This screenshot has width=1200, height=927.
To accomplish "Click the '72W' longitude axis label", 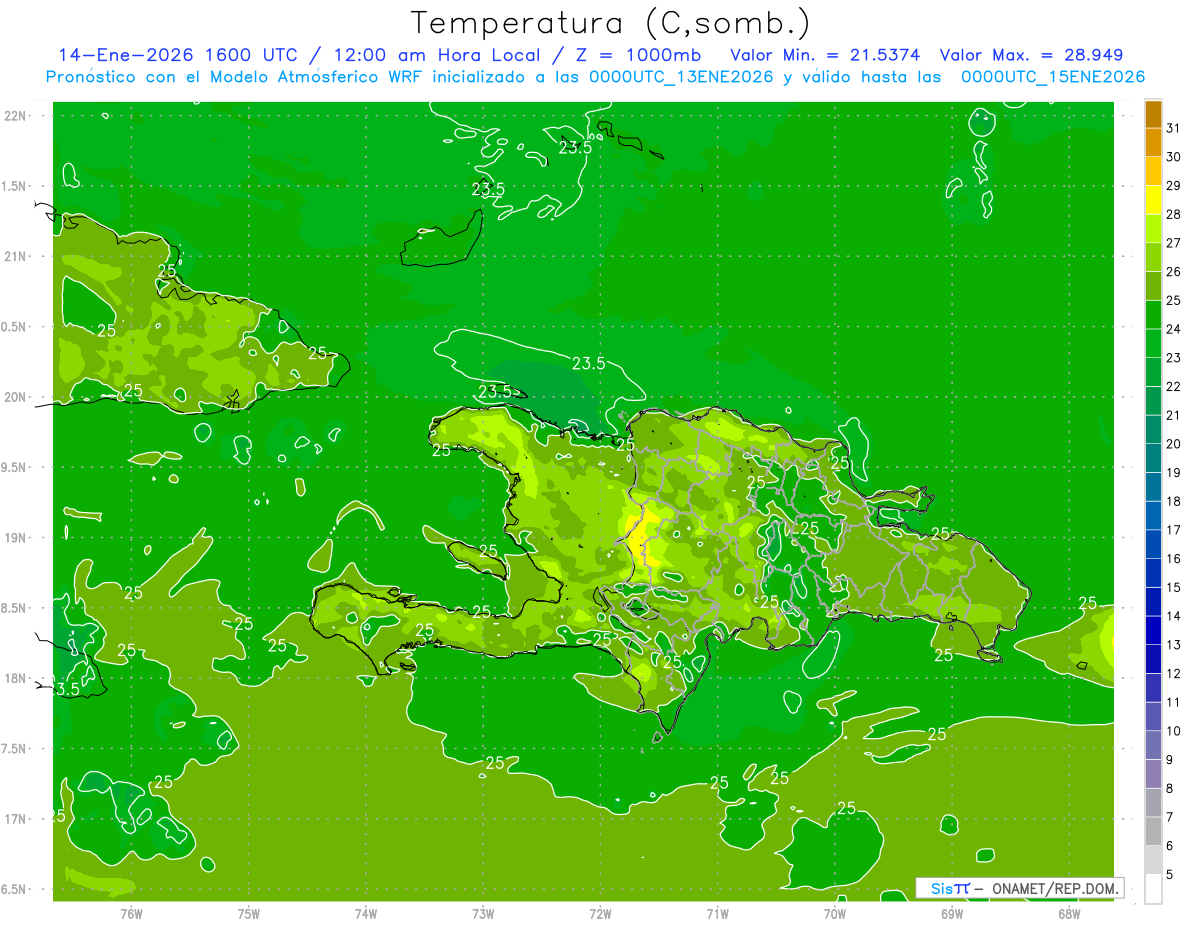I will (600, 914).
